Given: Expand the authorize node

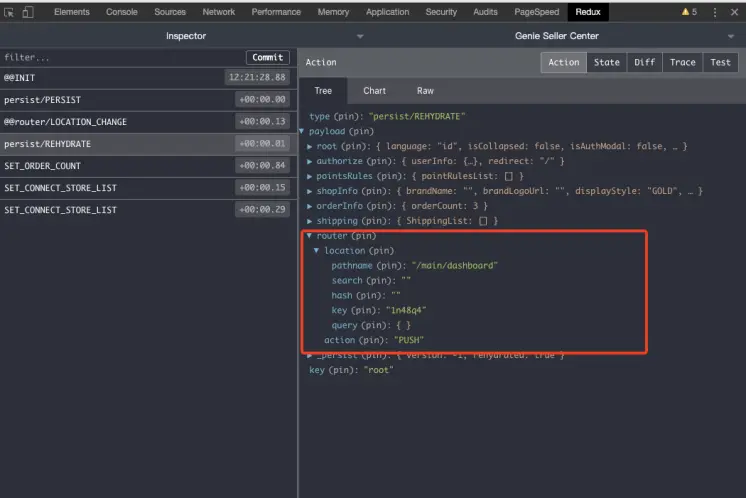Looking at the screenshot, I should [x=309, y=161].
